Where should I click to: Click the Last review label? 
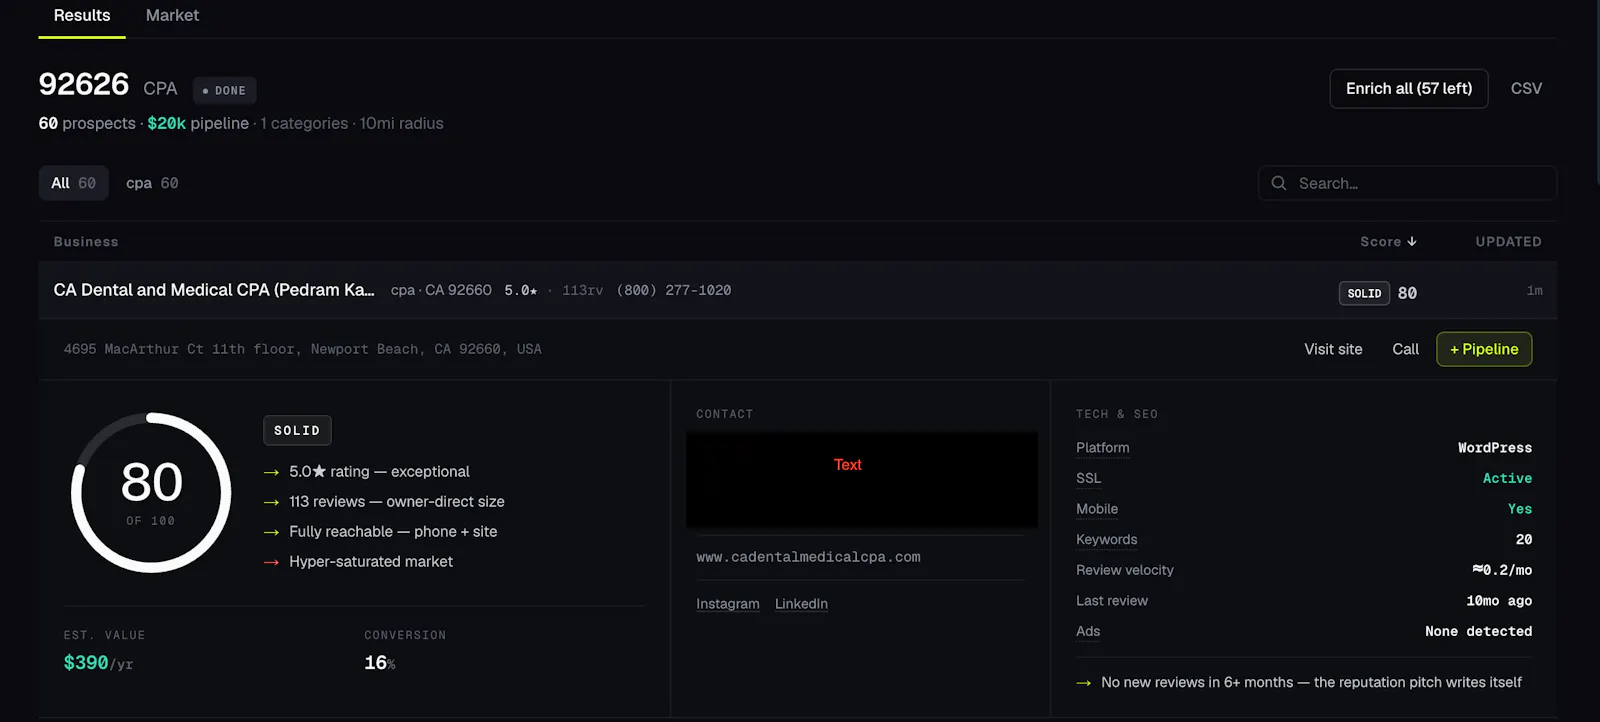click(x=1112, y=601)
